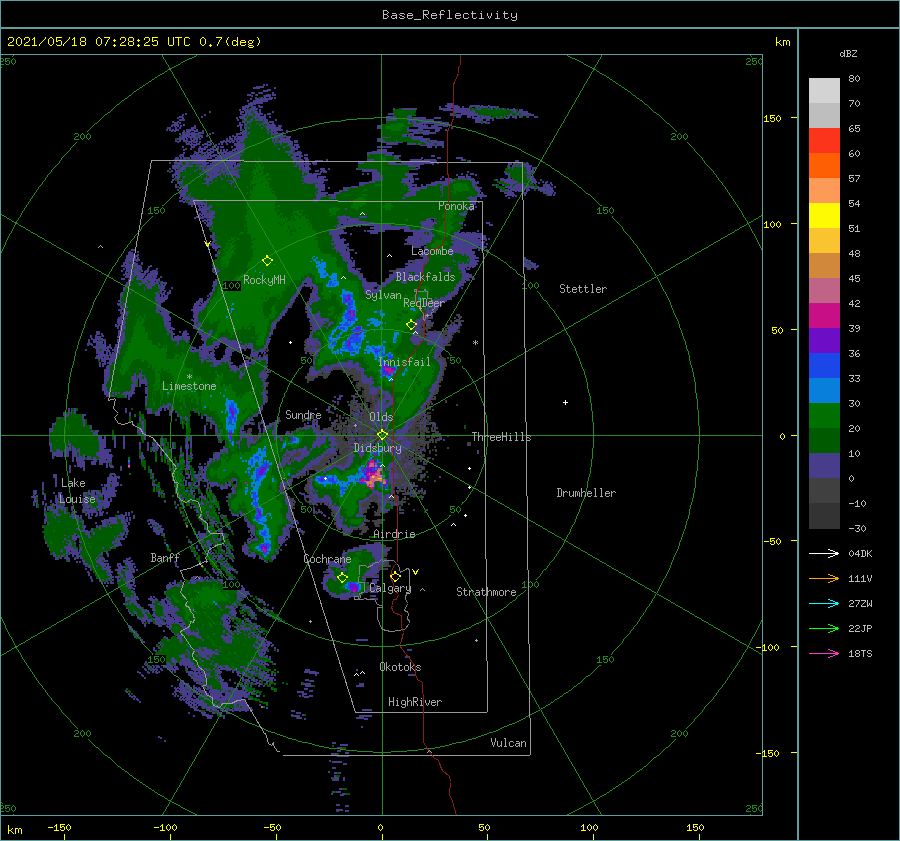This screenshot has width=900, height=841.
Task: Click the 04DK legend label
Action: click(x=860, y=553)
